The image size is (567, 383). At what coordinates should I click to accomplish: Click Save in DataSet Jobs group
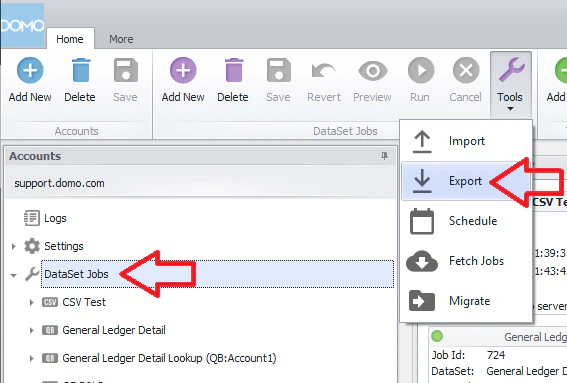coord(278,80)
